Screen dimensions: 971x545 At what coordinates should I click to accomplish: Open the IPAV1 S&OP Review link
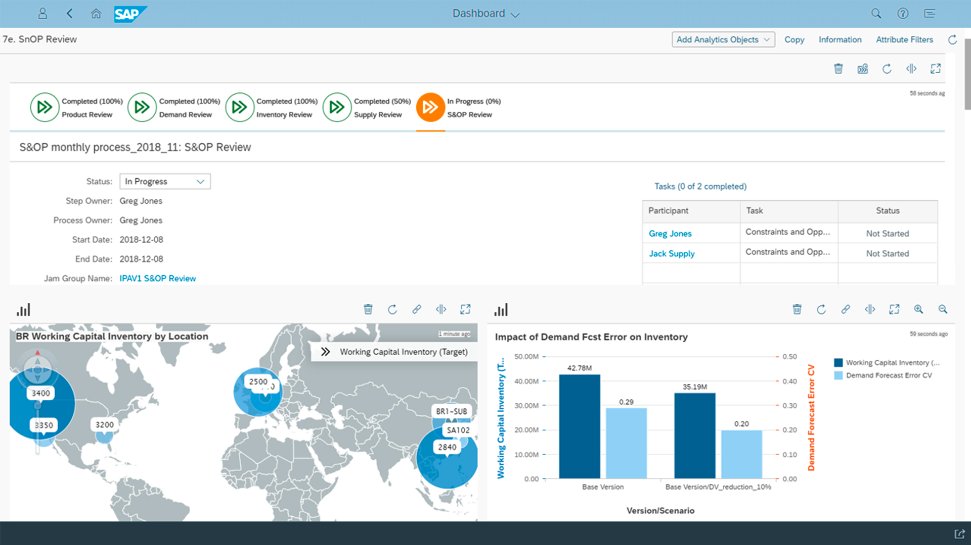pyautogui.click(x=158, y=279)
